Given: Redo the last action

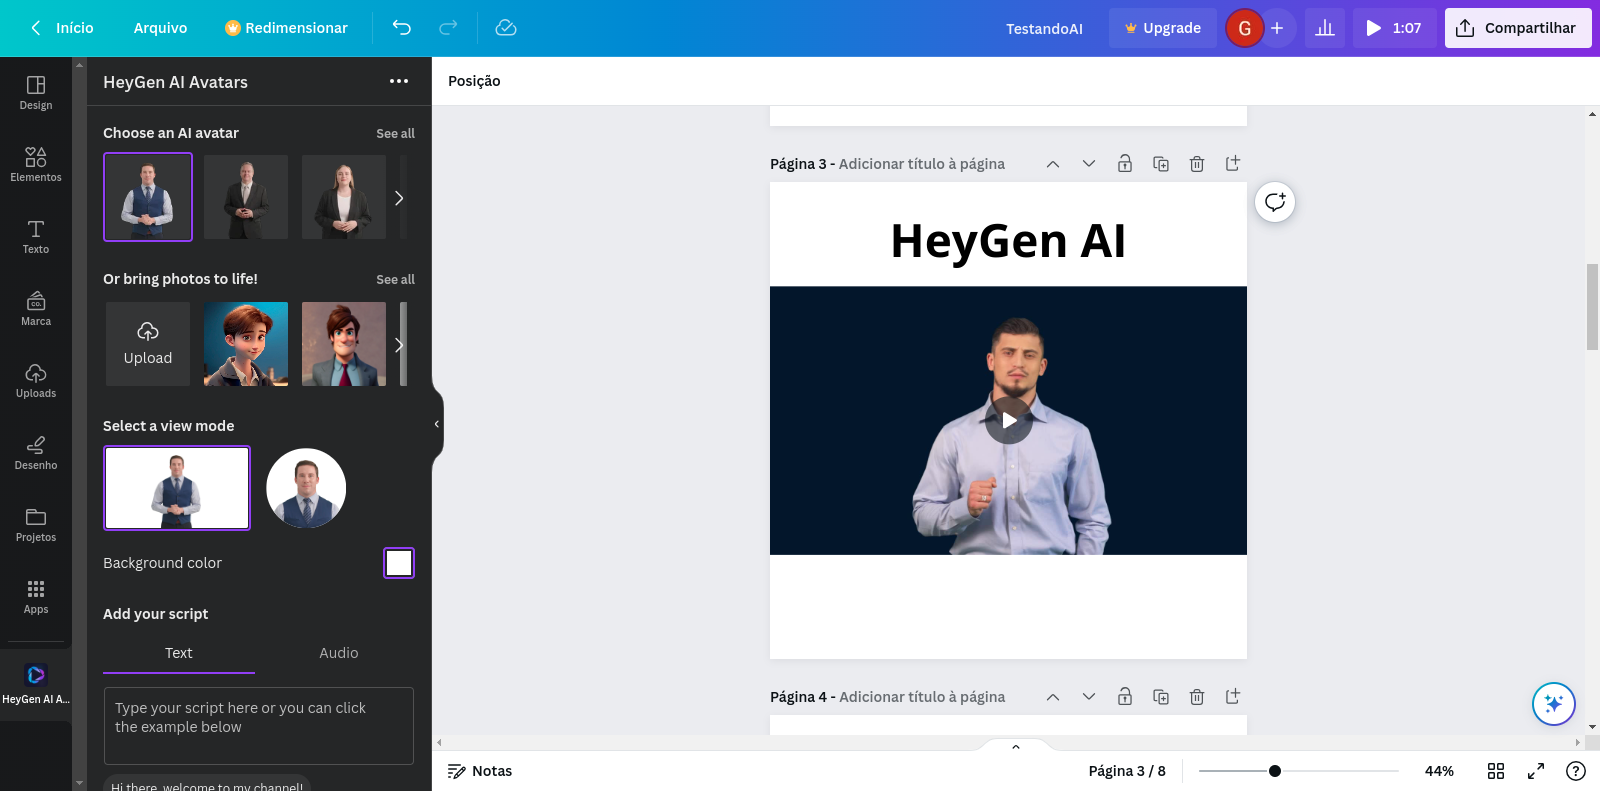Looking at the screenshot, I should [448, 28].
